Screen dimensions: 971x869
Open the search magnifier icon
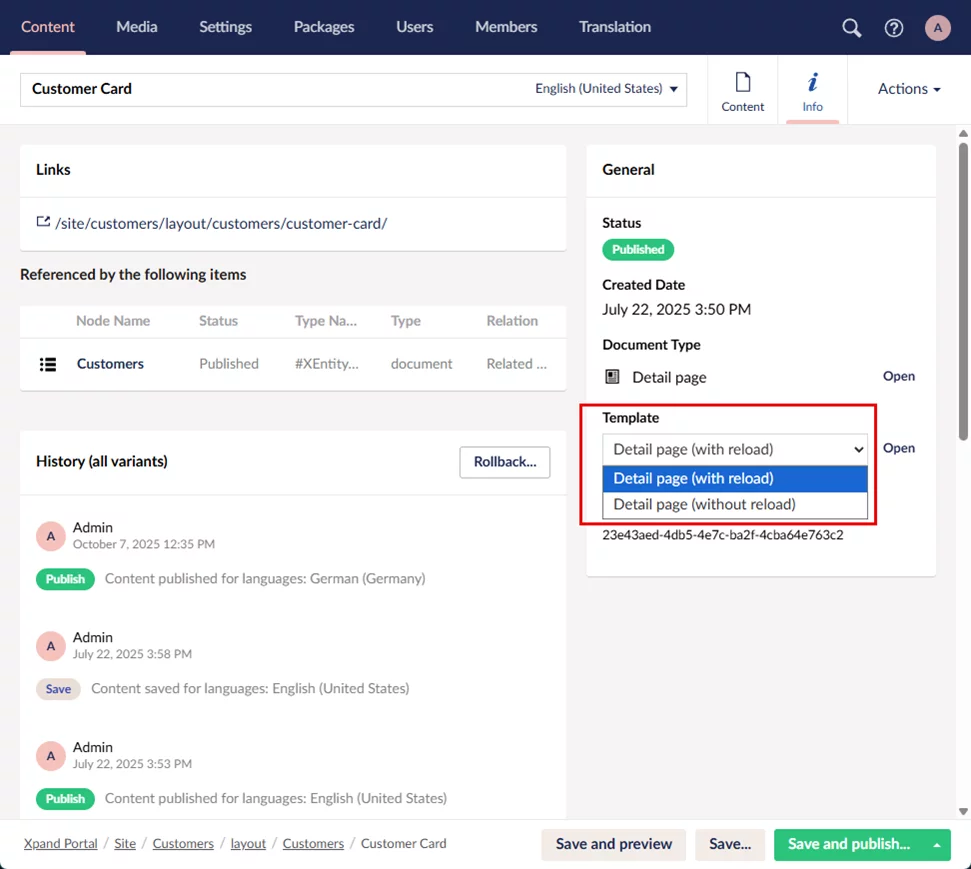pos(851,28)
